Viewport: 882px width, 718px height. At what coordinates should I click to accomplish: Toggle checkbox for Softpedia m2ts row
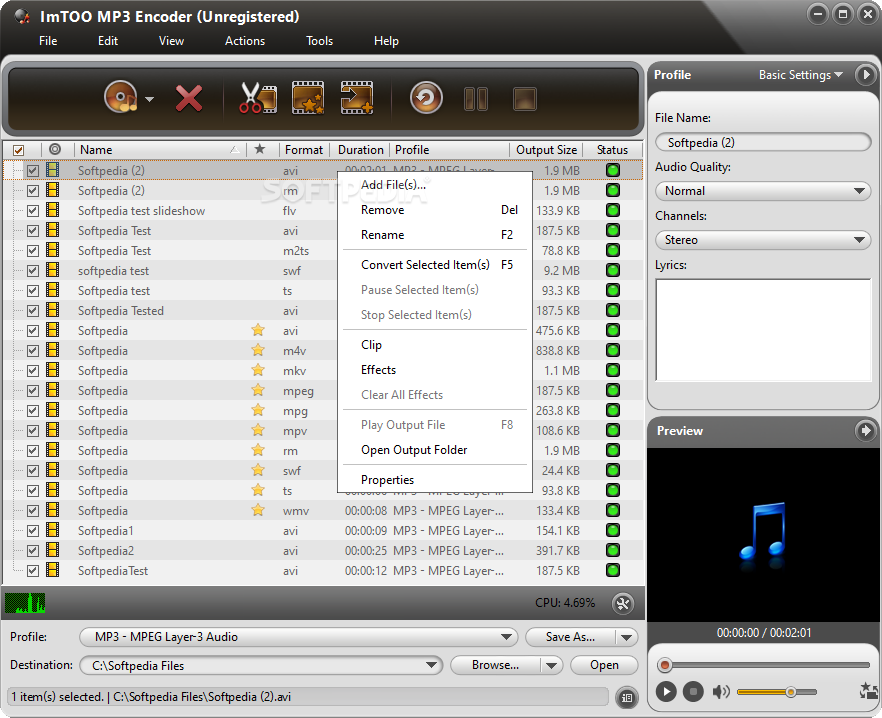(33, 251)
